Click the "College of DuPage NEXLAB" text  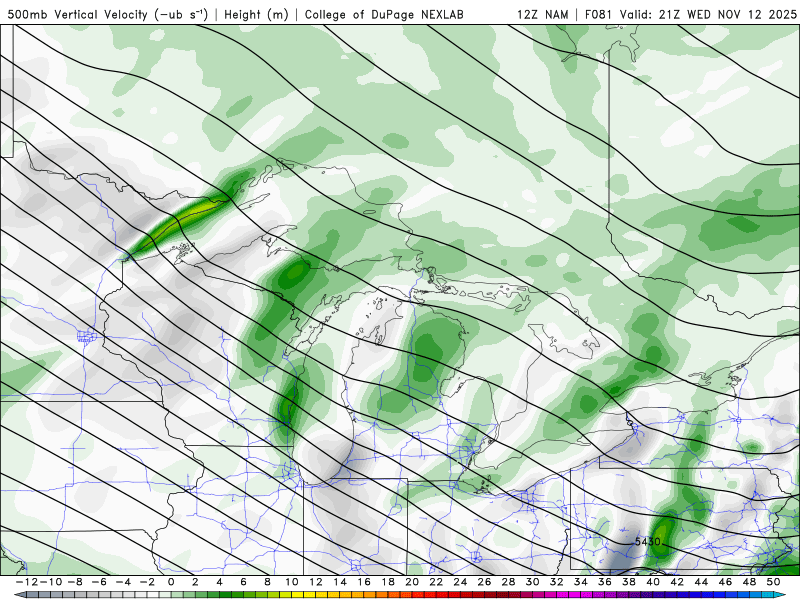click(x=384, y=14)
